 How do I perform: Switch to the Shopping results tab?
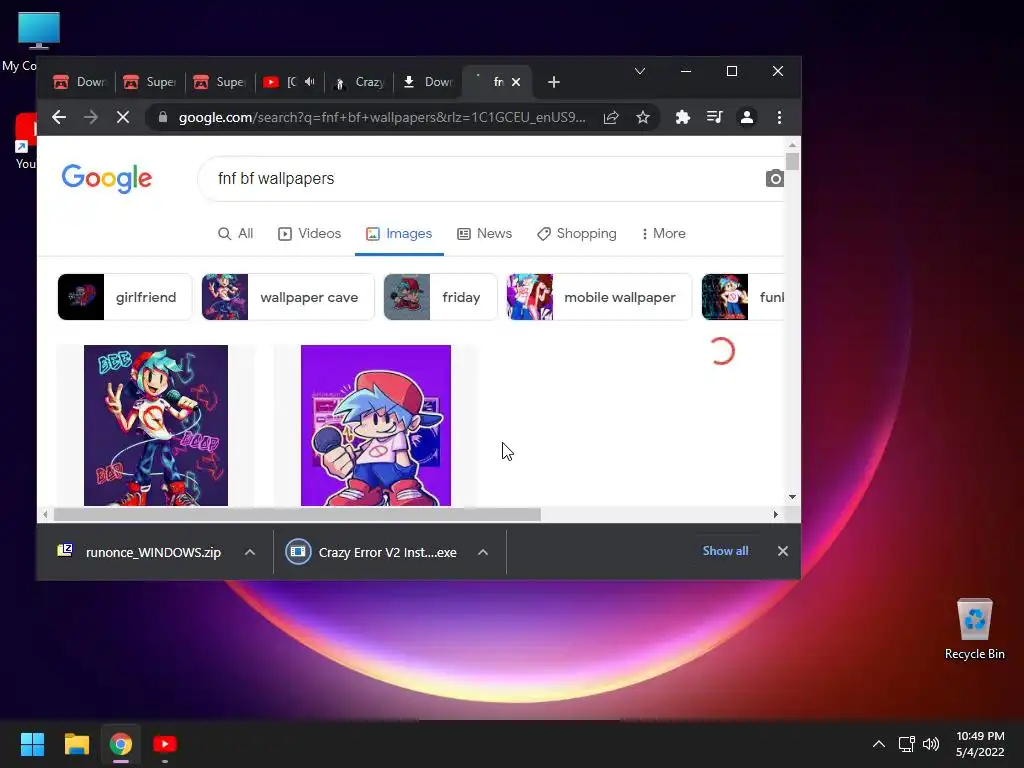point(577,234)
